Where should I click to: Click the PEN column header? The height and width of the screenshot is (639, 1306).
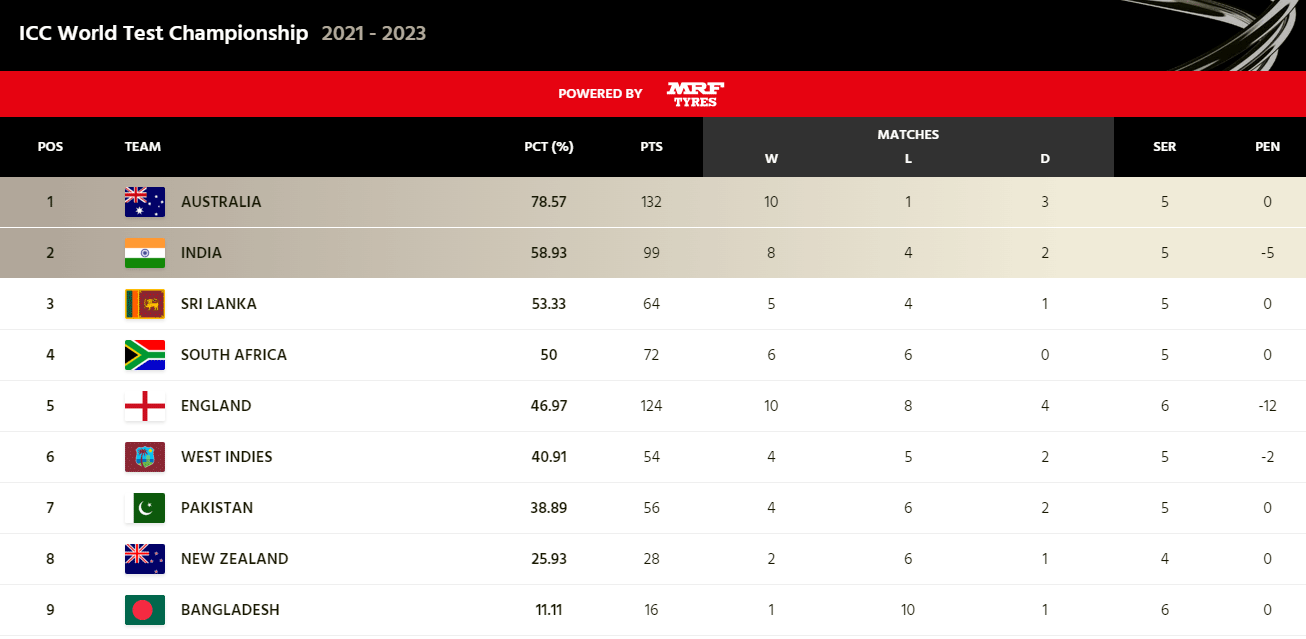tap(1267, 147)
